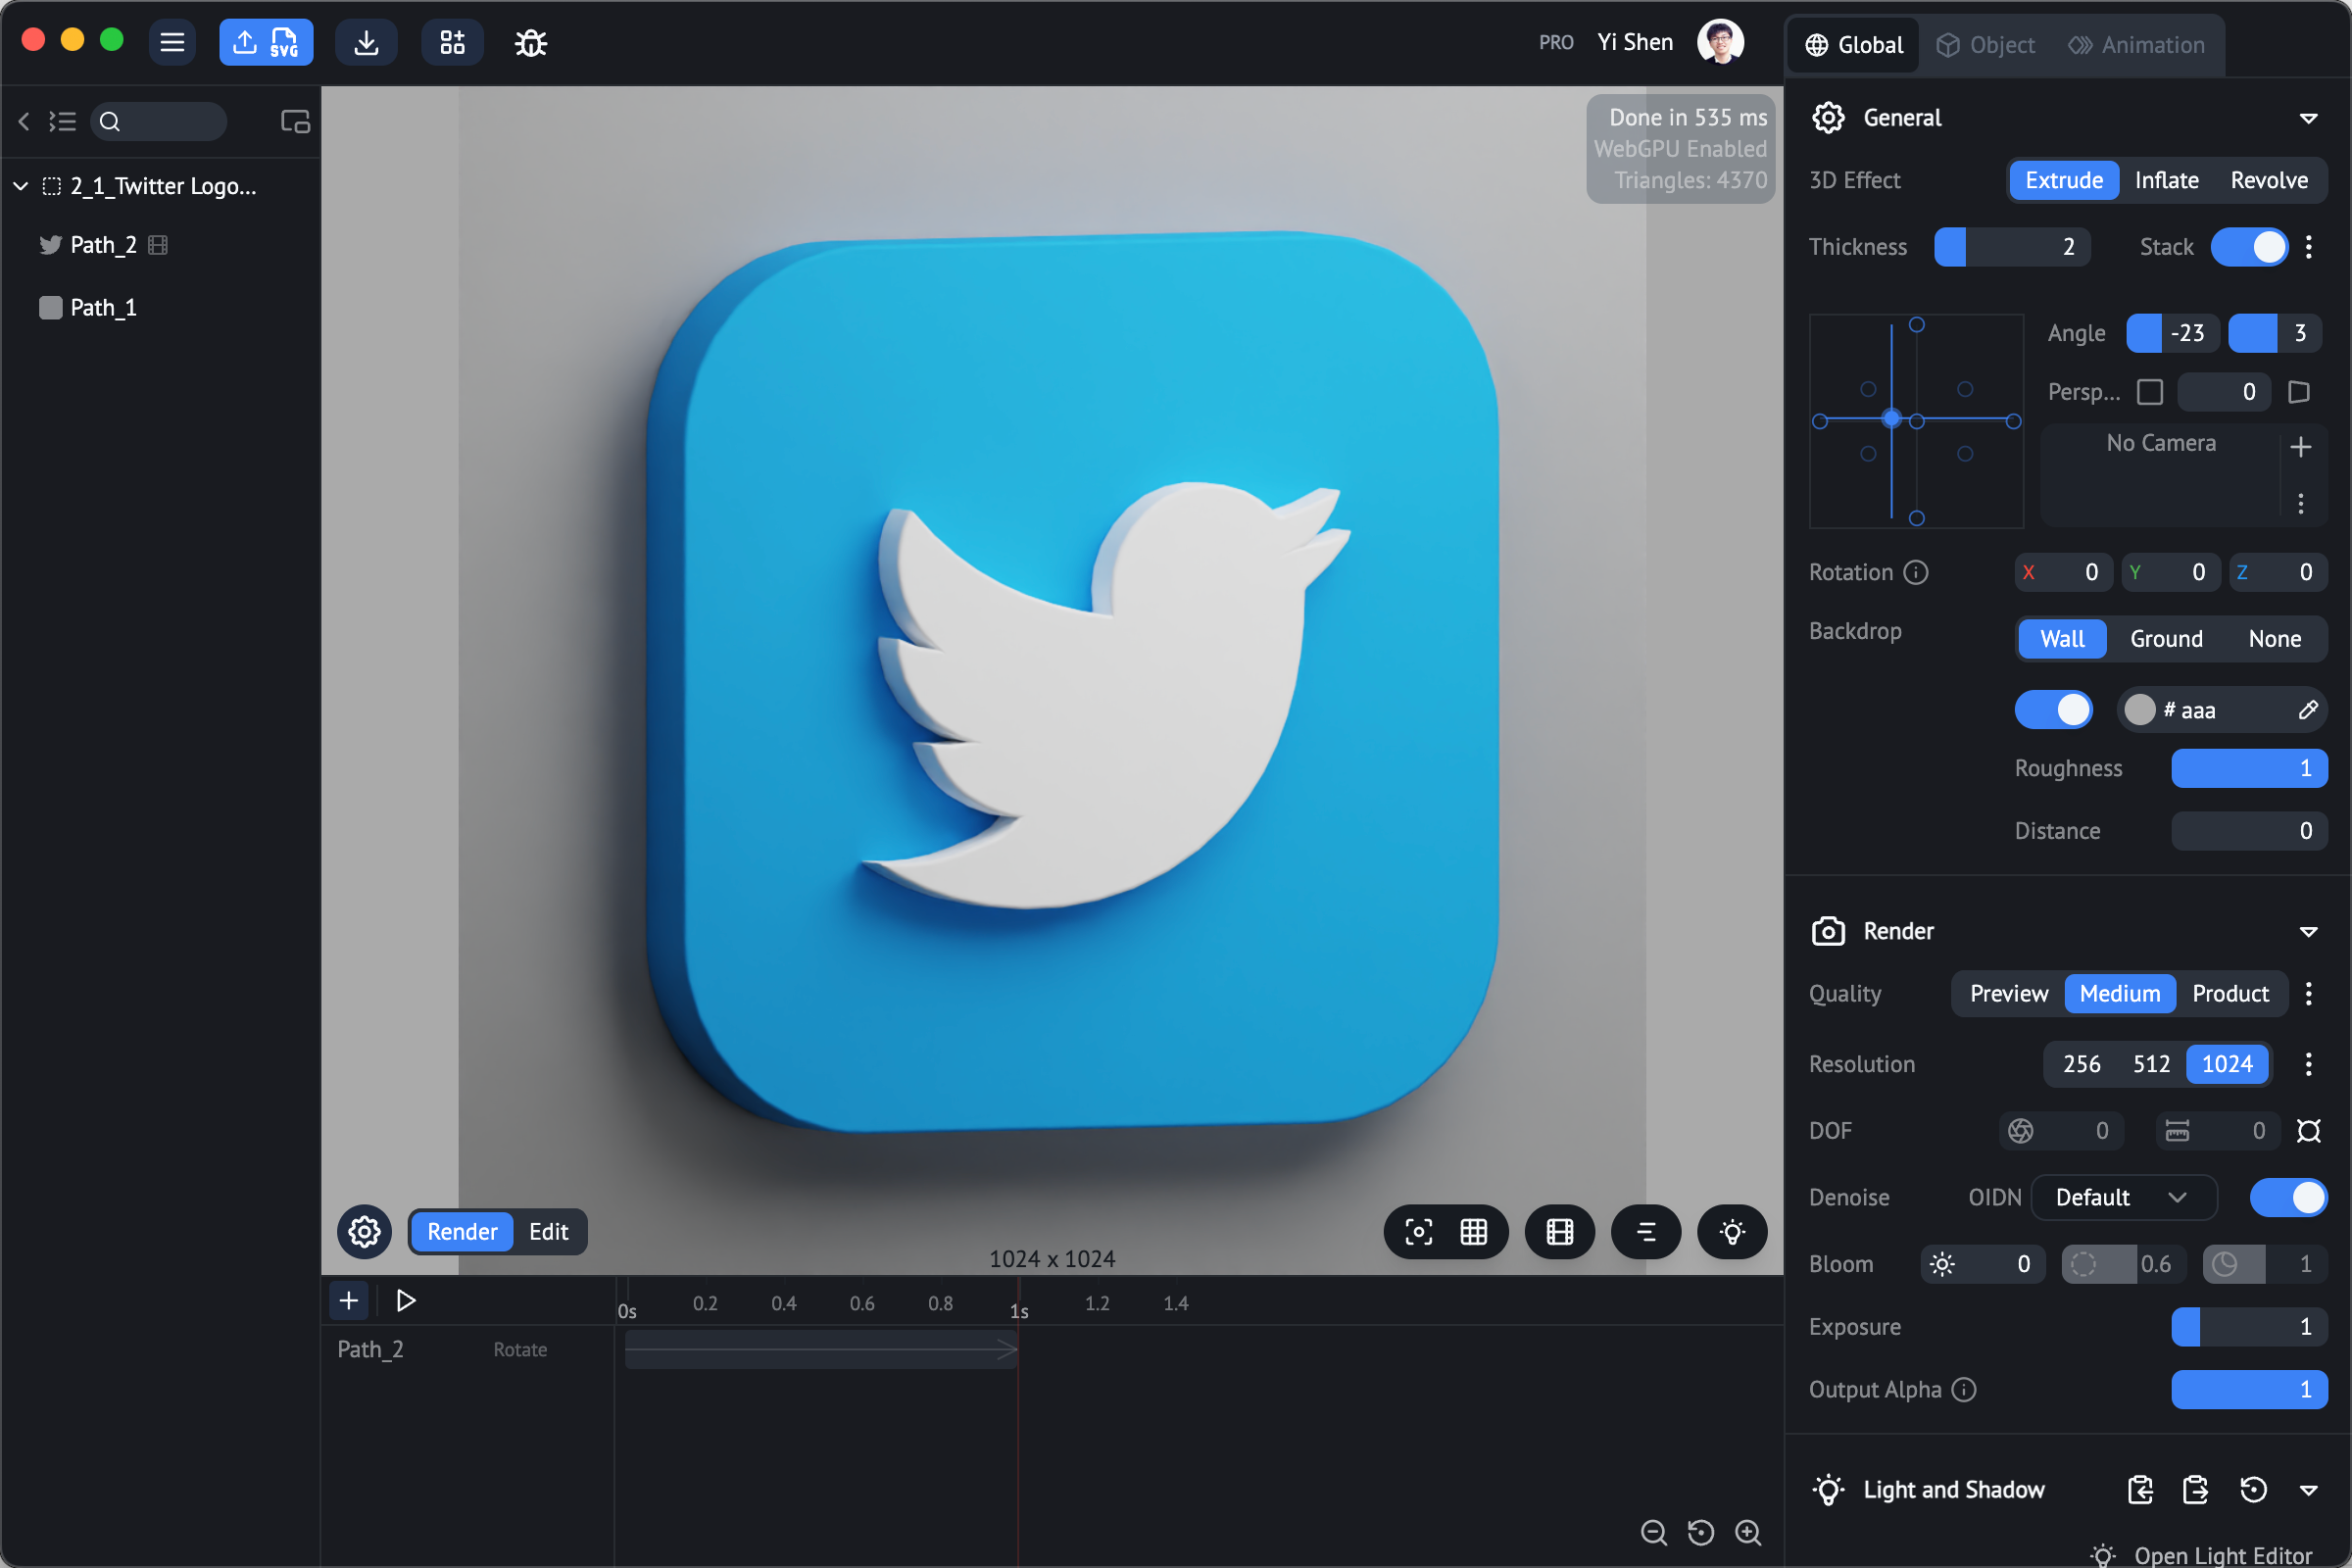
Task: Open Light Editor
Action: coord(2201,1555)
